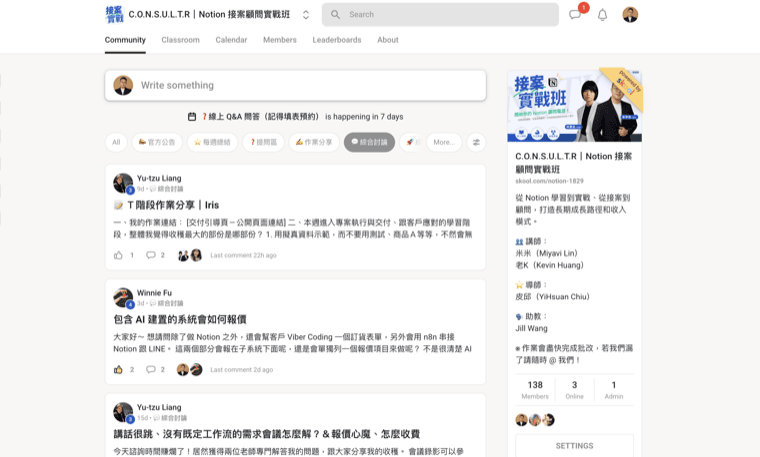Open profile avatar menu in header
The image size is (760, 457).
630,15
